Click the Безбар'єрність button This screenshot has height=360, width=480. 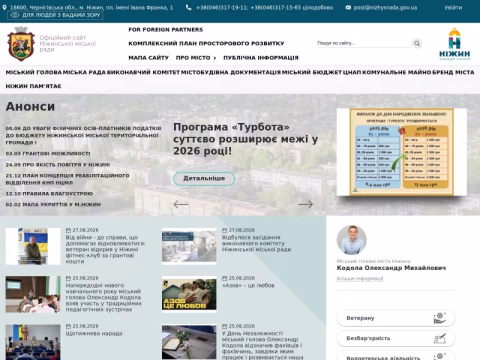pos(396,338)
